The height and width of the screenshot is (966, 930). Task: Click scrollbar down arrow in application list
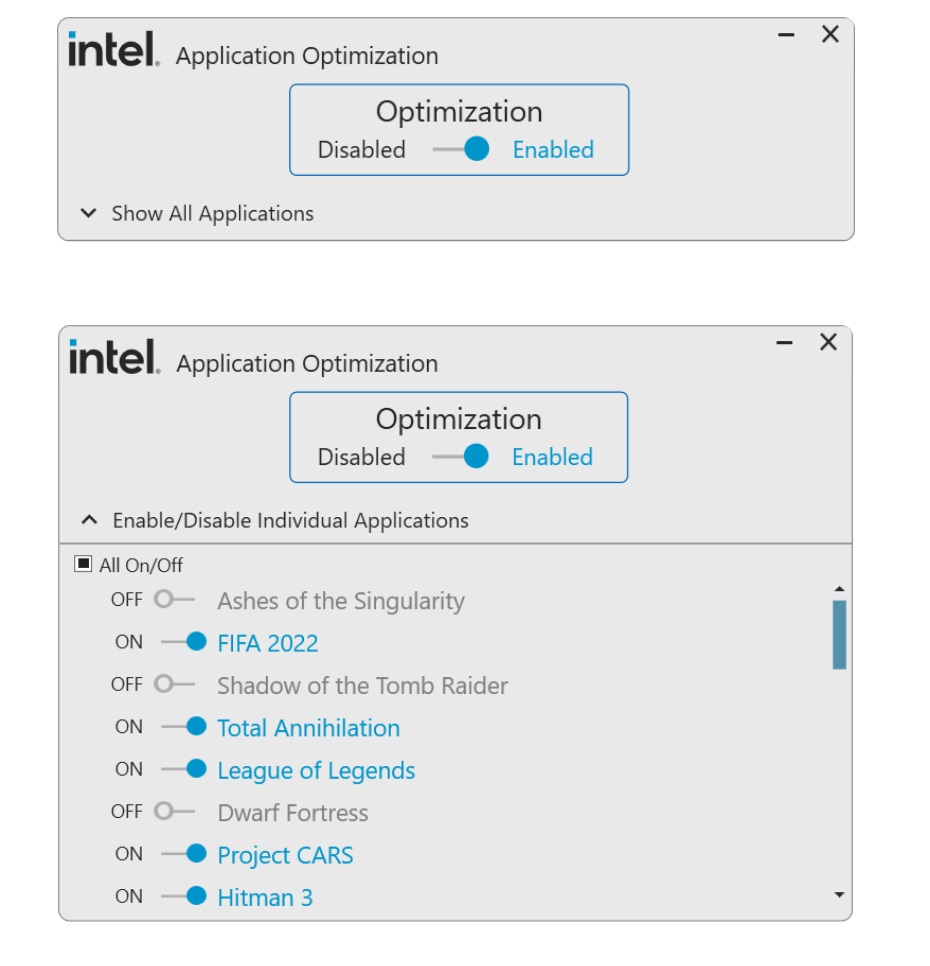click(x=839, y=895)
